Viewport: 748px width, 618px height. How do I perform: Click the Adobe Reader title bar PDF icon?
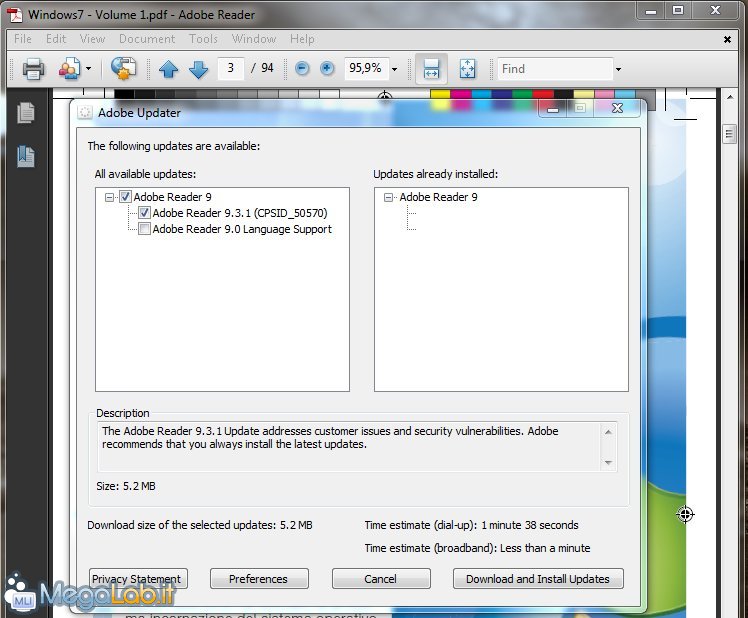(15, 15)
